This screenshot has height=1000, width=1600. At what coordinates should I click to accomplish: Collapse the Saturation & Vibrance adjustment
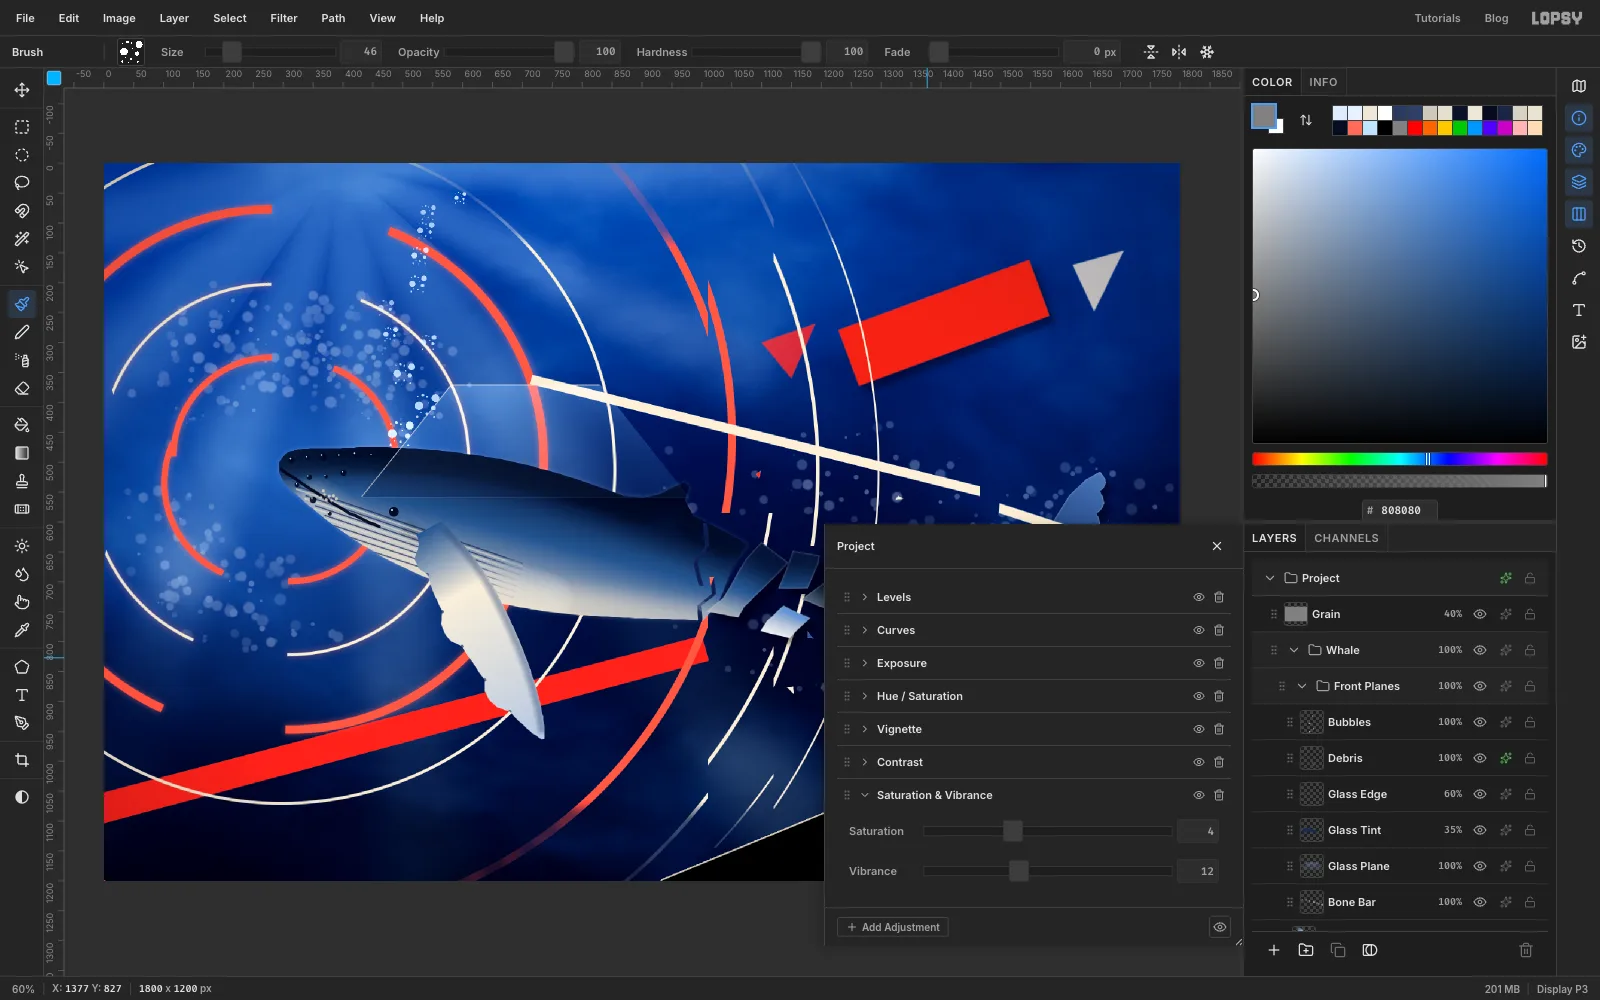click(x=865, y=795)
